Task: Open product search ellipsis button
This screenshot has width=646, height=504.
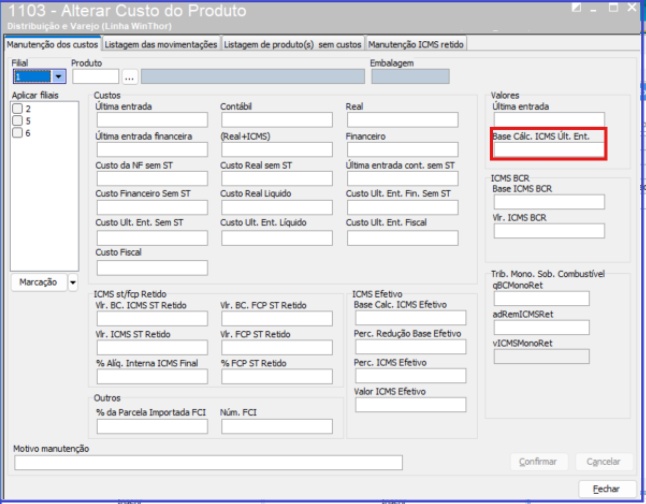Action: click(x=129, y=77)
